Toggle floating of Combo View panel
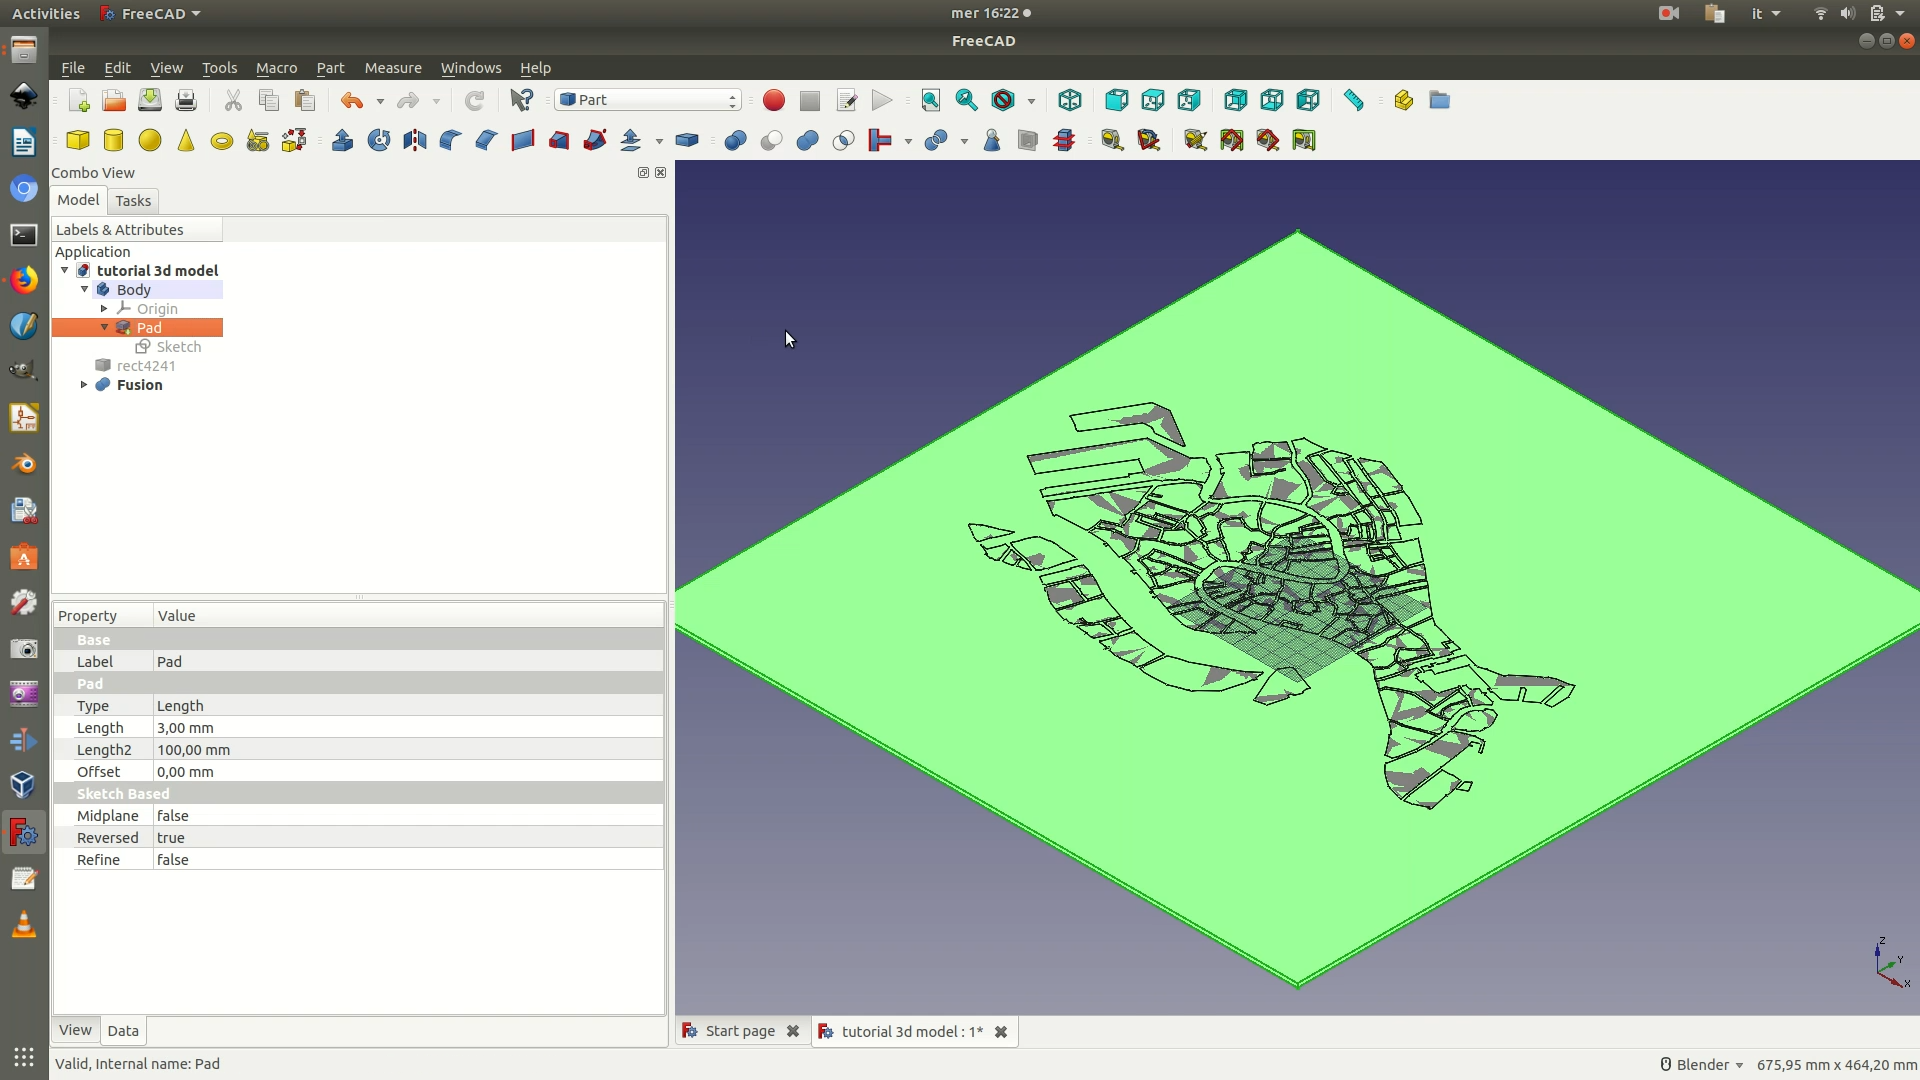 pyautogui.click(x=643, y=172)
